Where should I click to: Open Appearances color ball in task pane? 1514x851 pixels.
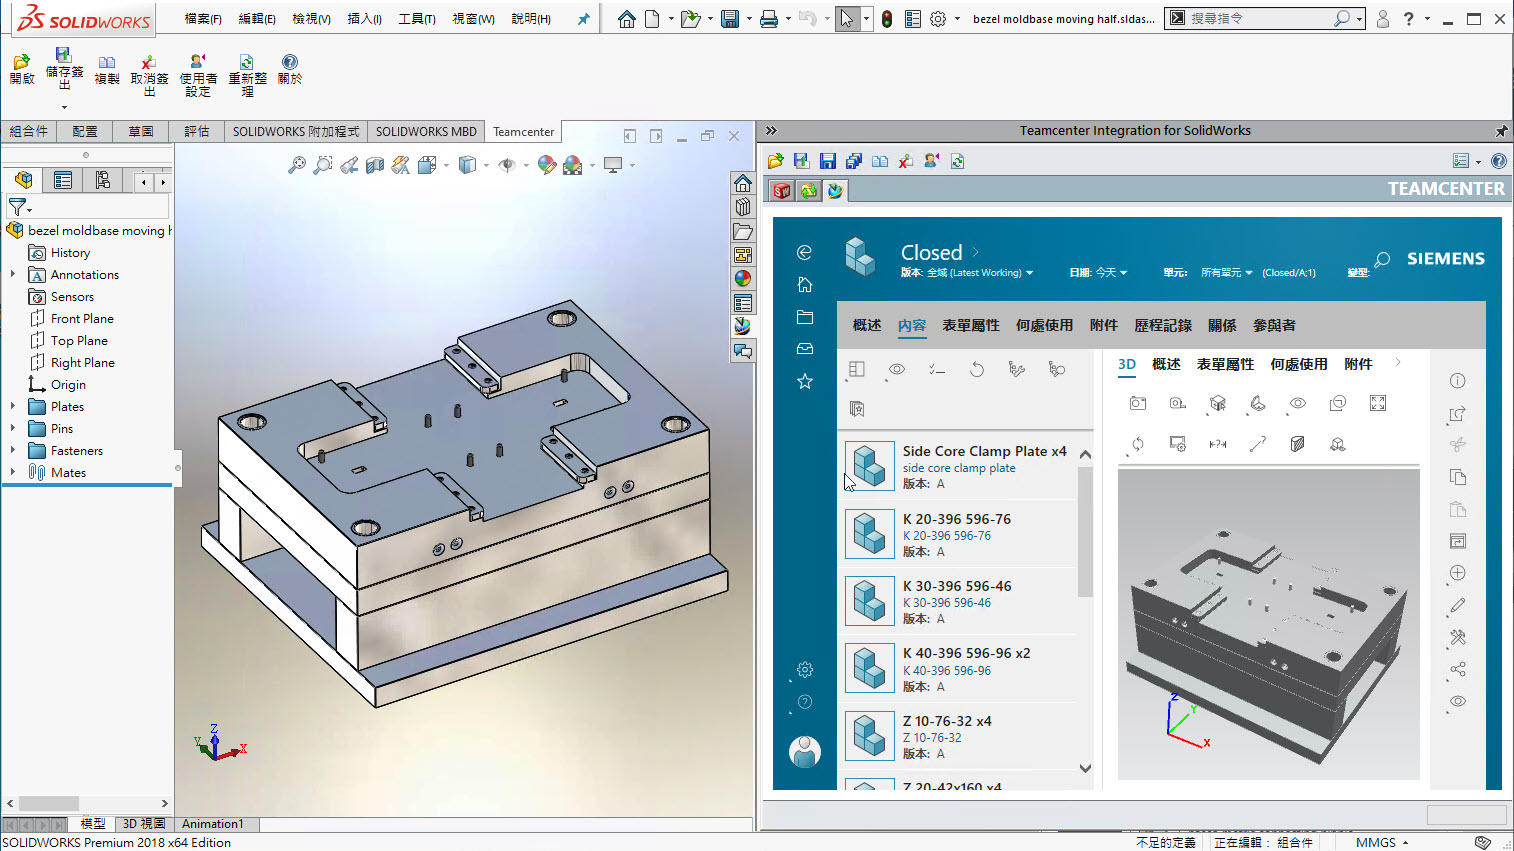point(743,279)
